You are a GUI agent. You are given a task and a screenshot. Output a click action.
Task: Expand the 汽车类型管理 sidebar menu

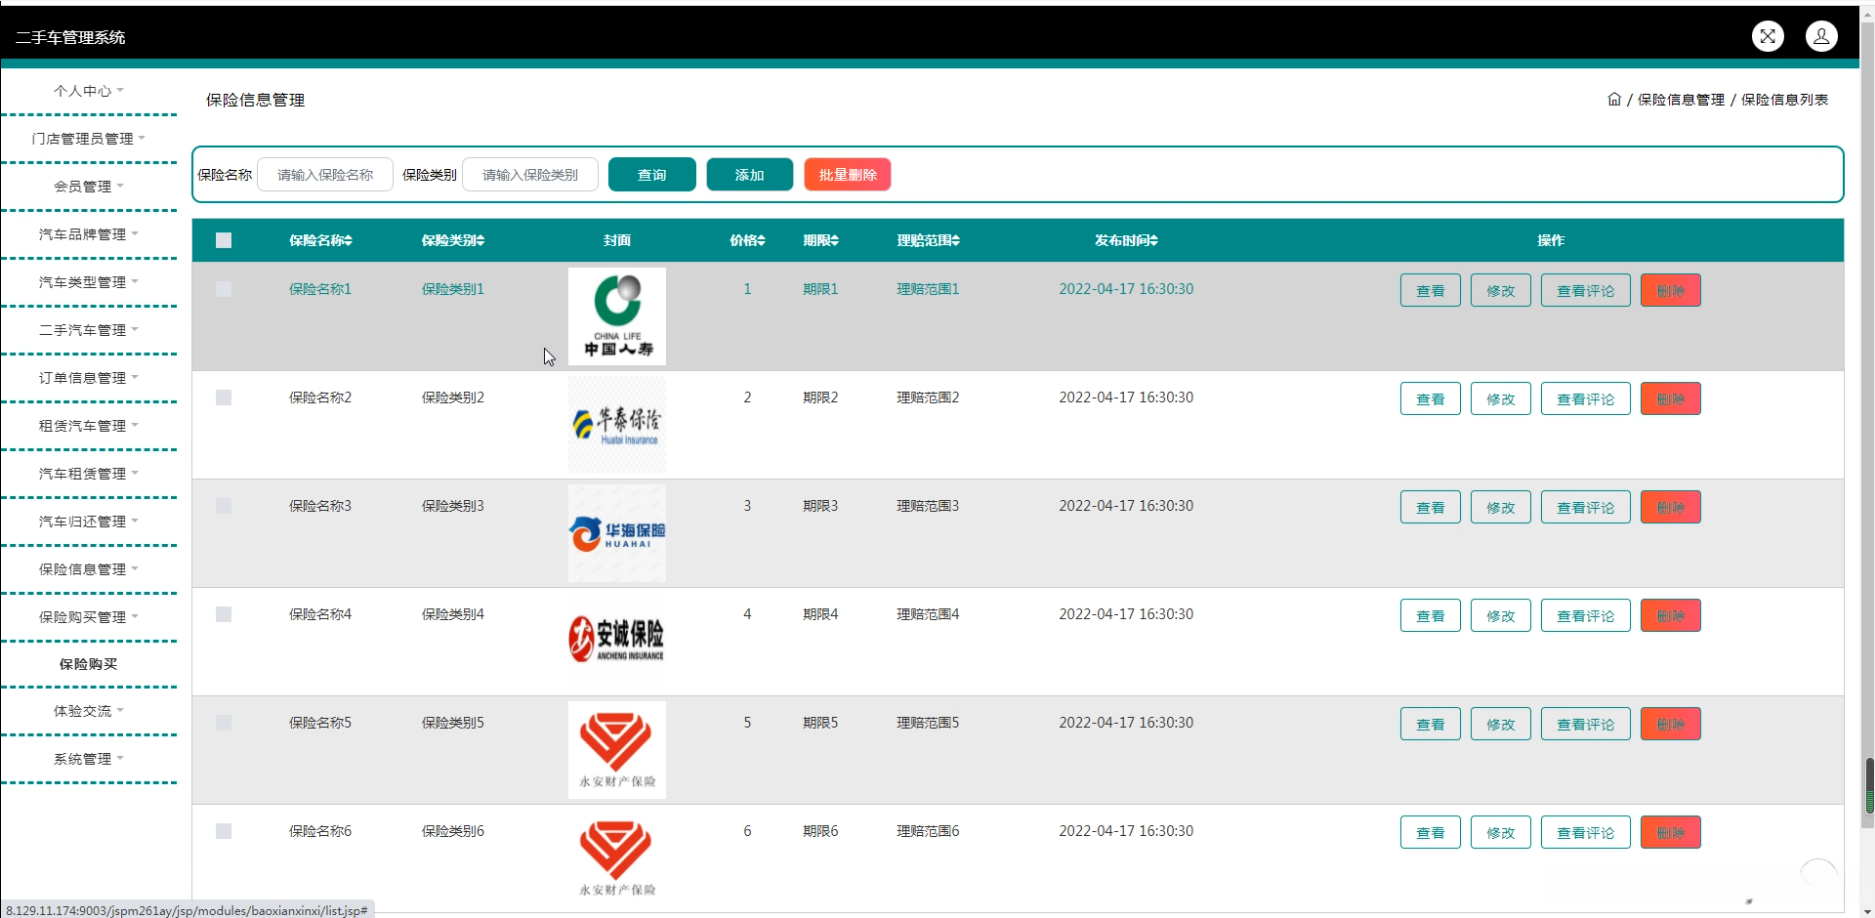(x=89, y=283)
